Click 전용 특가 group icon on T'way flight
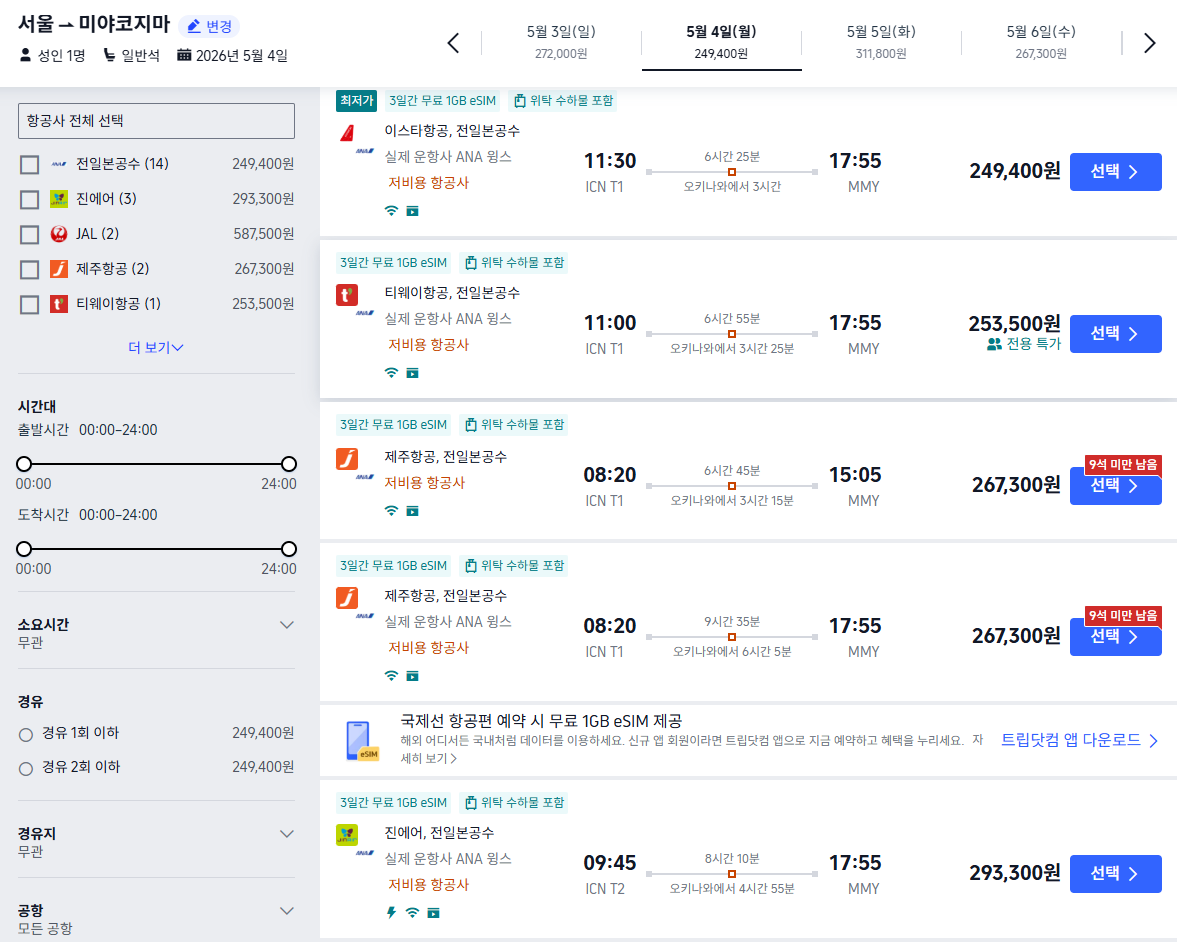Screen dimensions: 1177x942 pyautogui.click(x=995, y=344)
